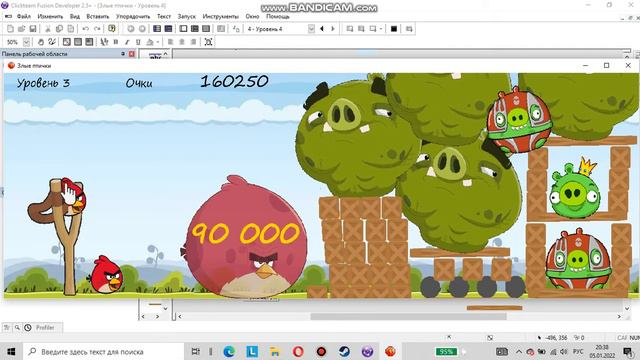The height and width of the screenshot is (360, 640).
Task: Open the Помощь menu
Action: click(278, 16)
